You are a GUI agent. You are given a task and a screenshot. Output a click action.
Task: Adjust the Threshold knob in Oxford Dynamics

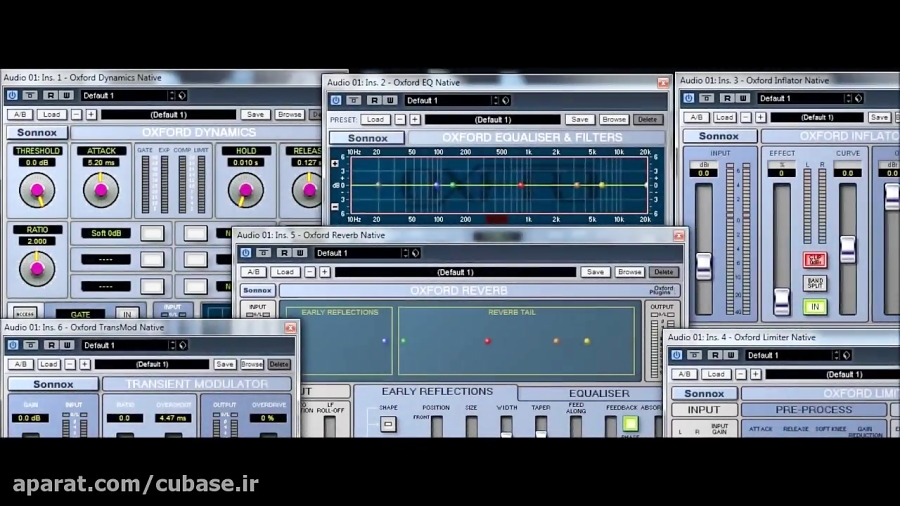pos(37,190)
